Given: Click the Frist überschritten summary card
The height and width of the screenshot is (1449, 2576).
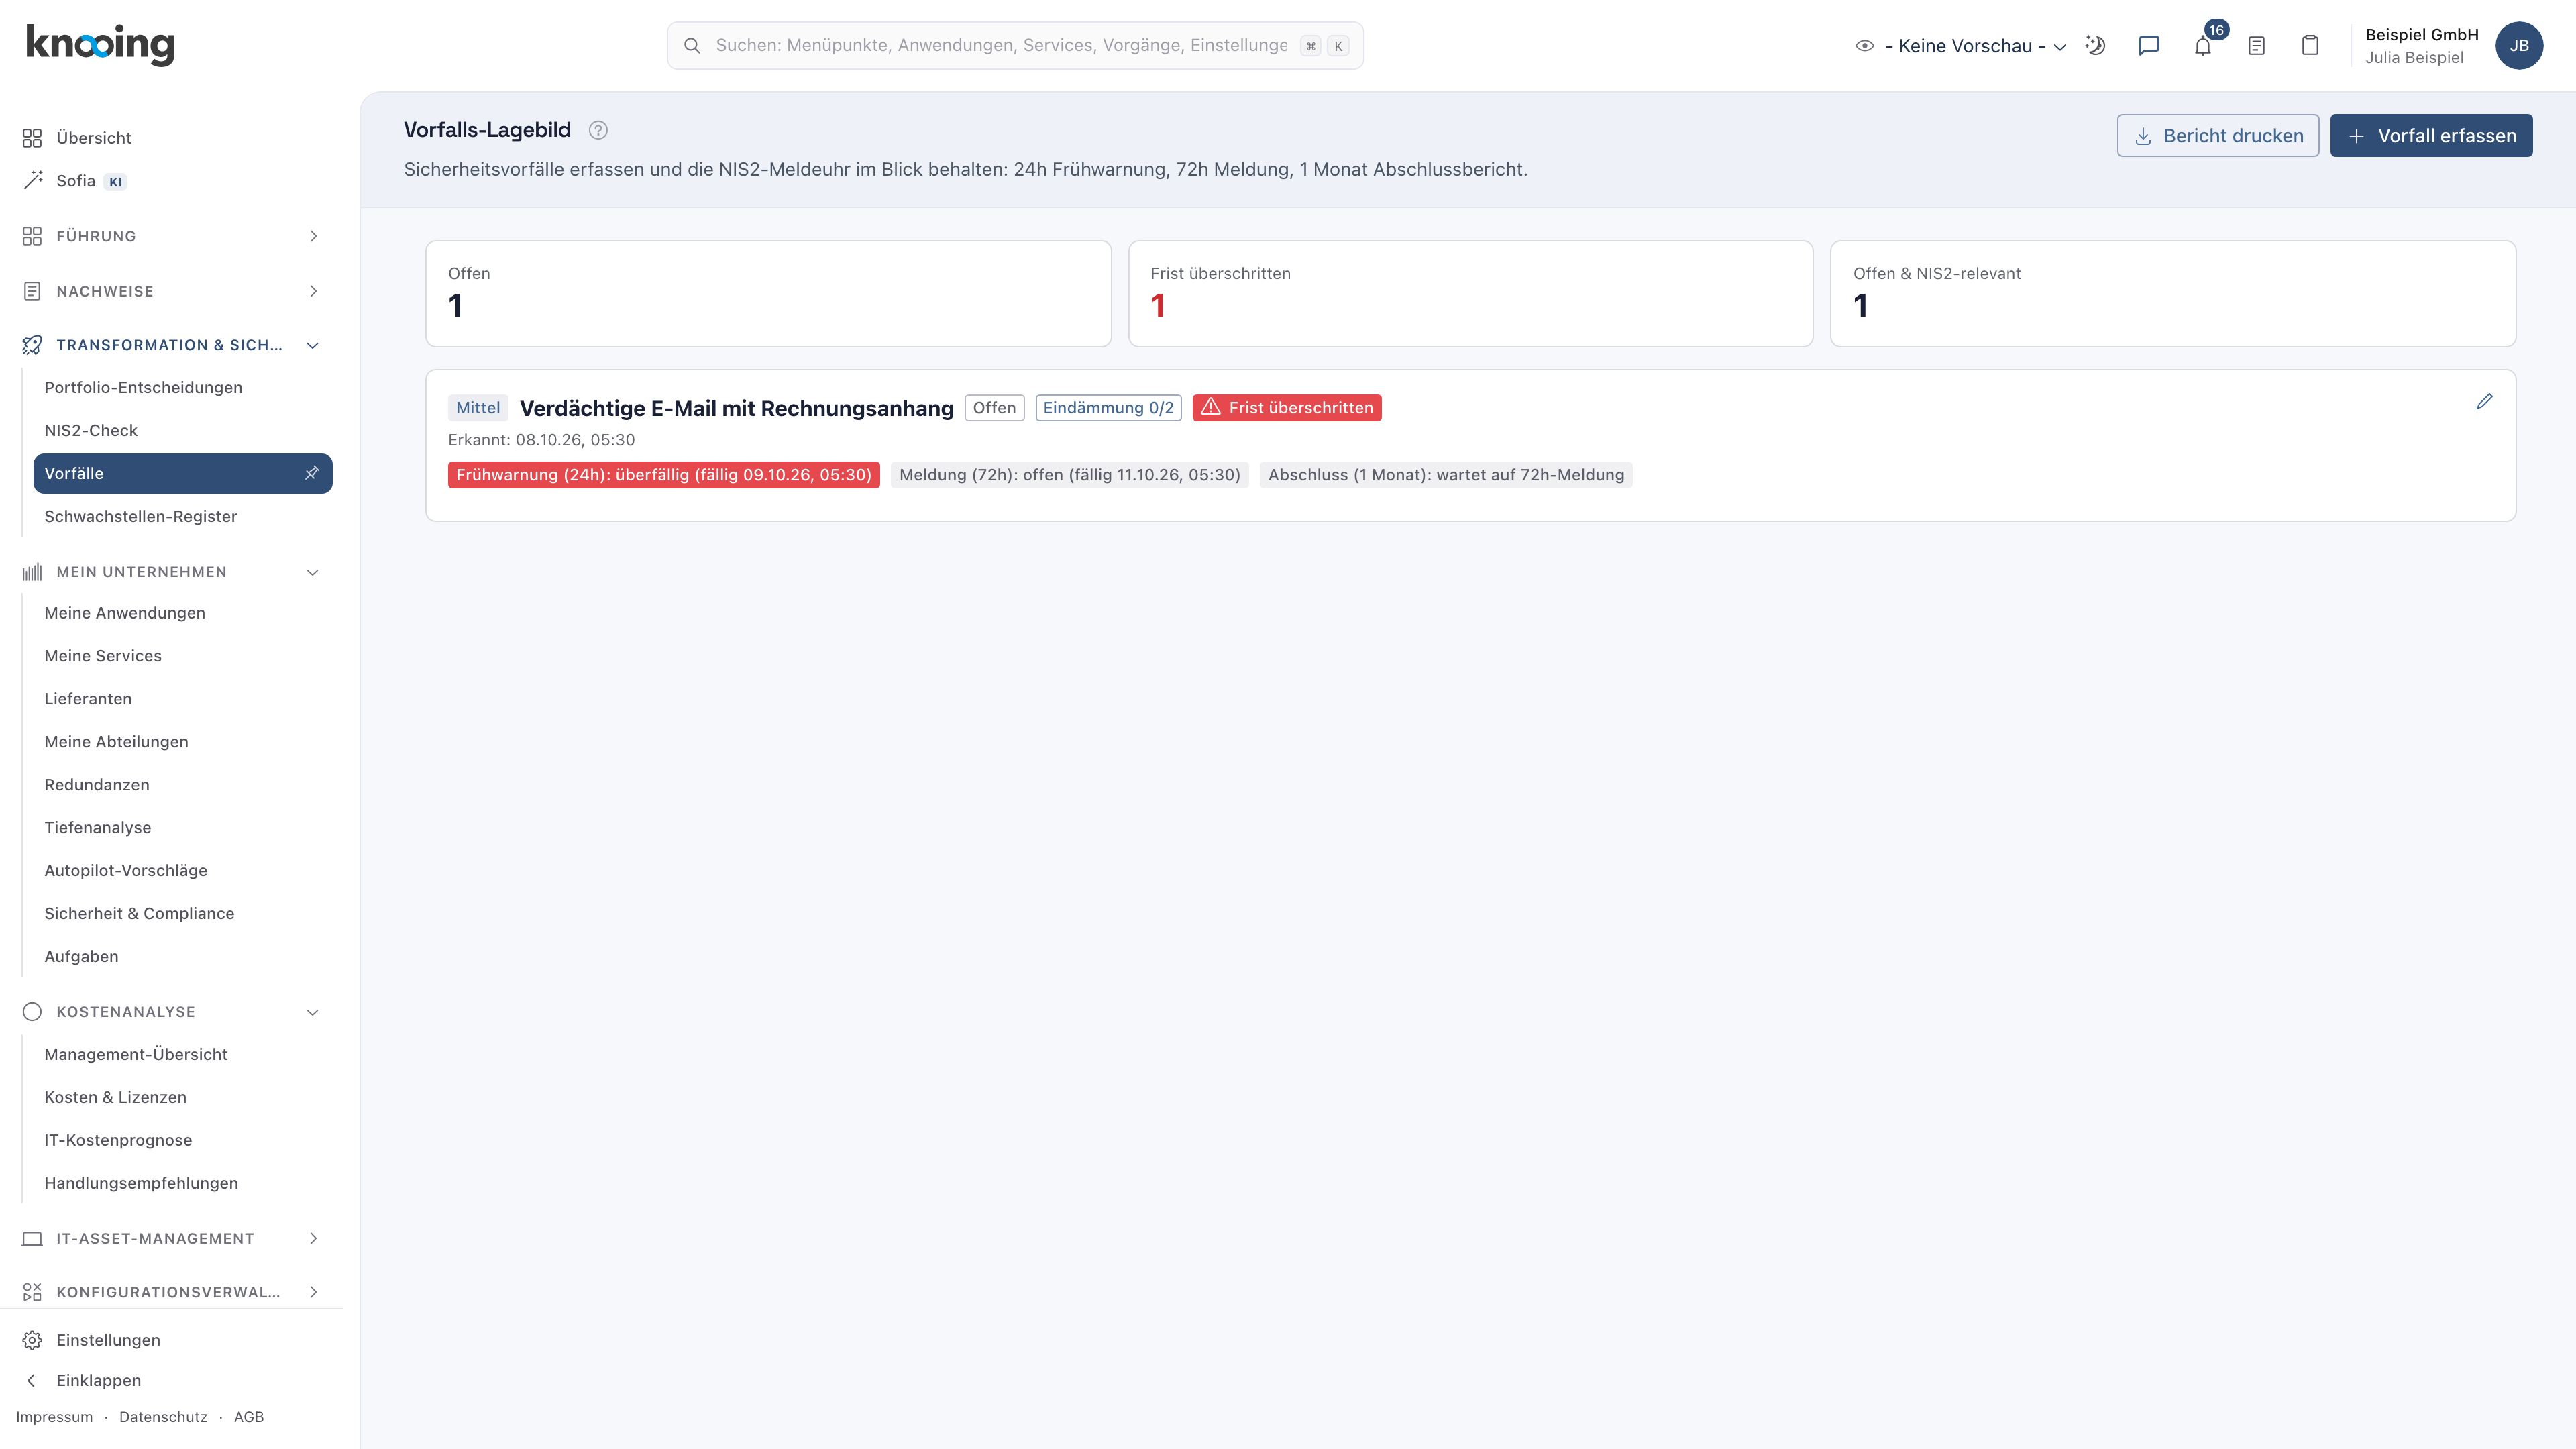Looking at the screenshot, I should coord(1470,294).
